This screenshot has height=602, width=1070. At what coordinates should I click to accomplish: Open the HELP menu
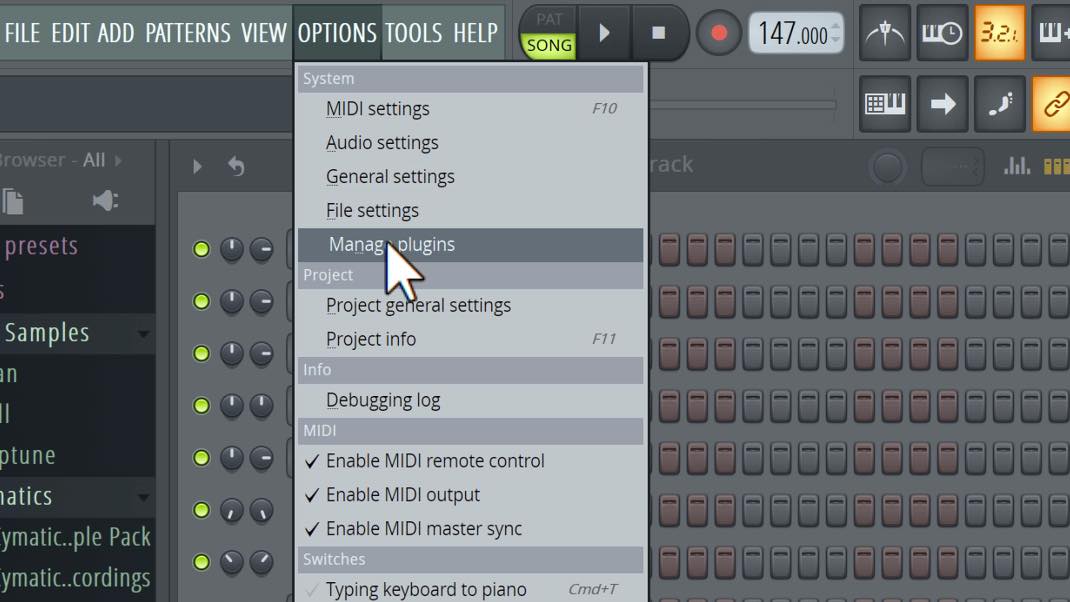[x=476, y=33]
